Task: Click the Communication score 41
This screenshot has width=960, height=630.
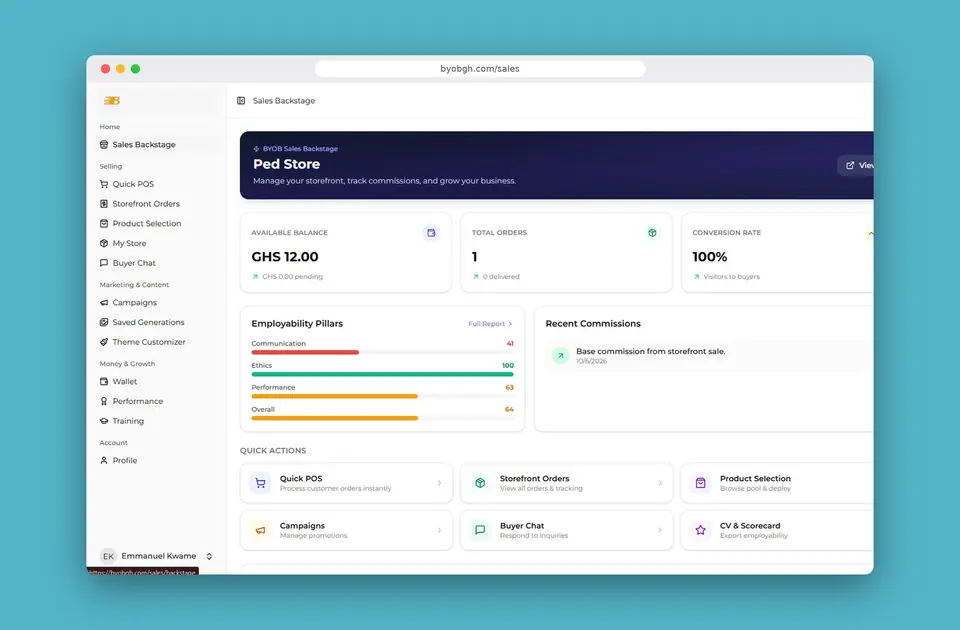Action: [510, 343]
